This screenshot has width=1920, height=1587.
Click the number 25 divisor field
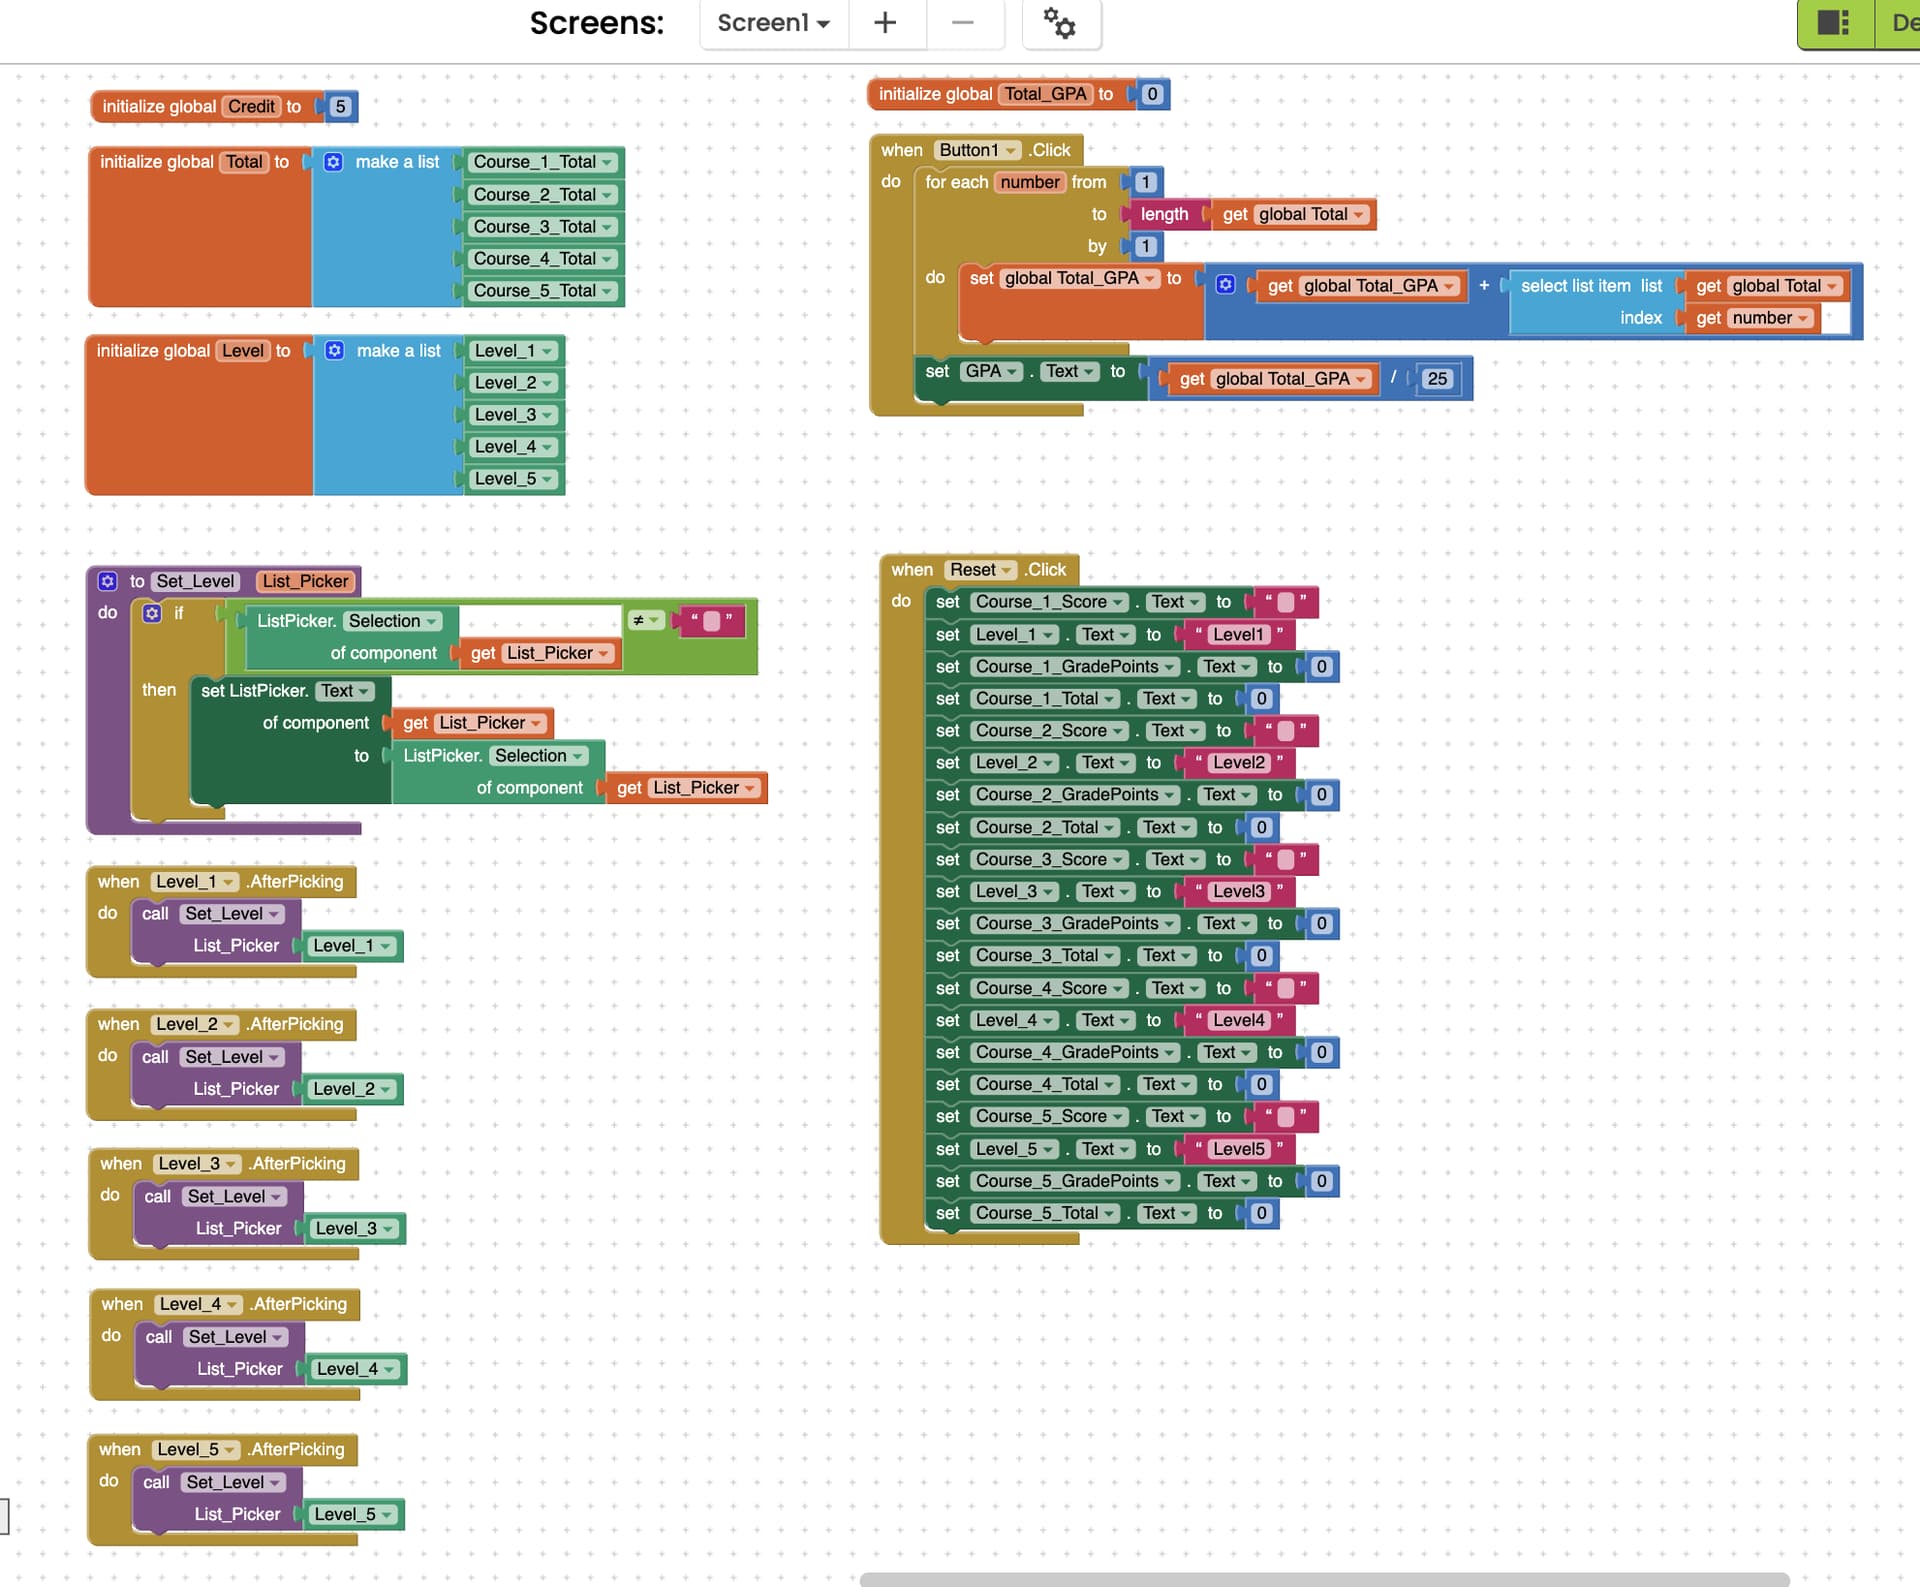1437,379
